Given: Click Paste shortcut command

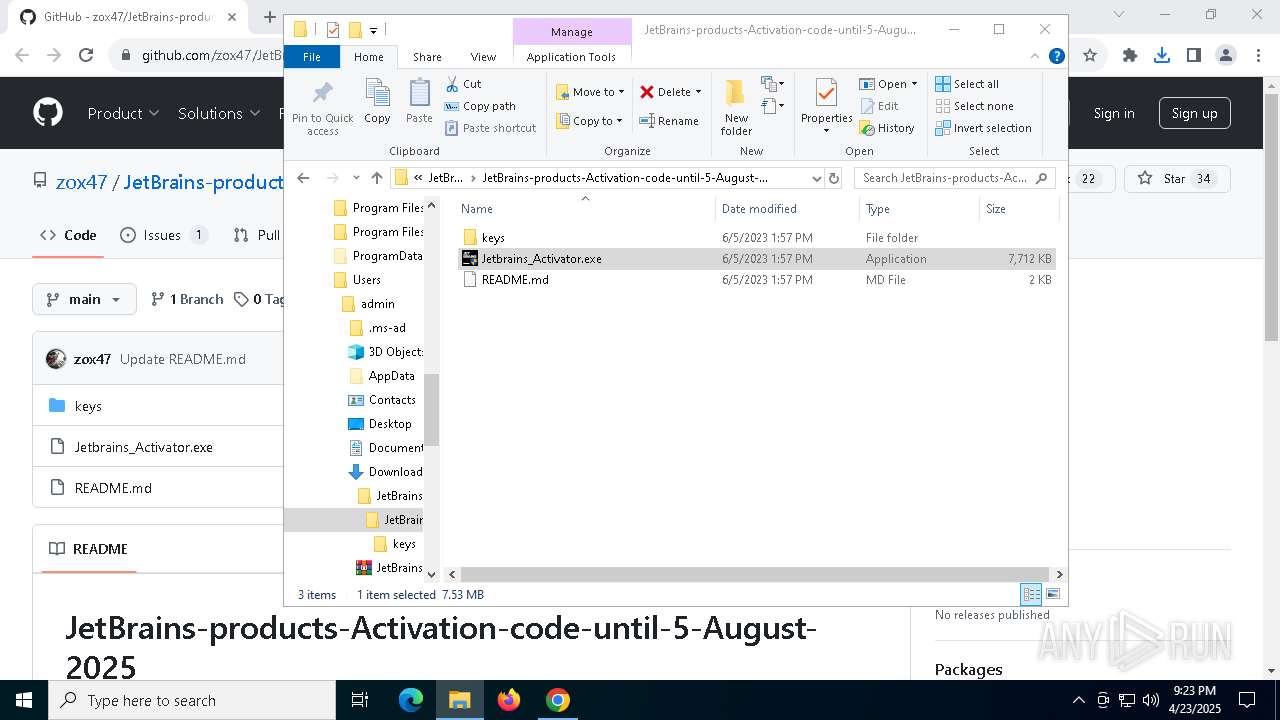Looking at the screenshot, I should [490, 128].
